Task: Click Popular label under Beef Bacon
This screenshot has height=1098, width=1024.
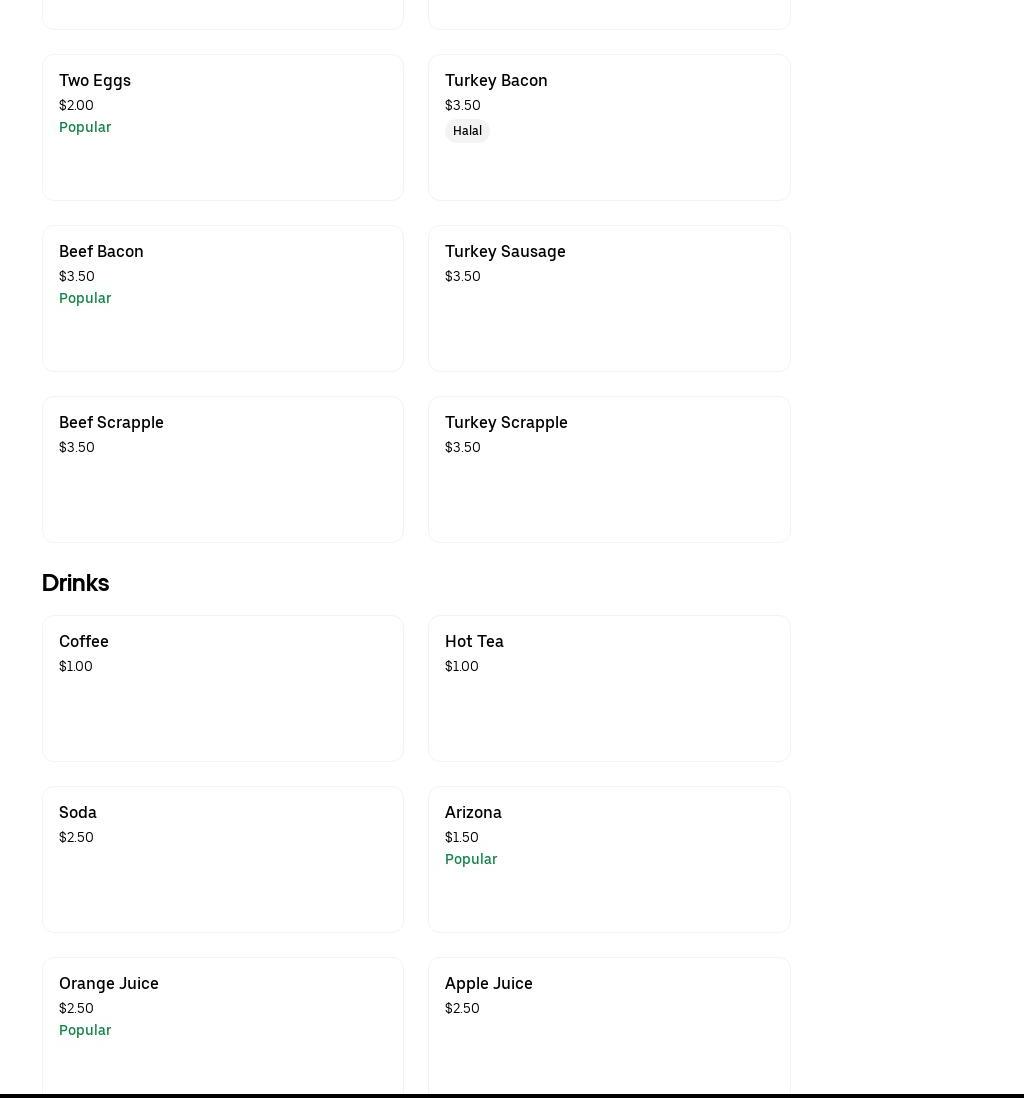Action: point(85,298)
